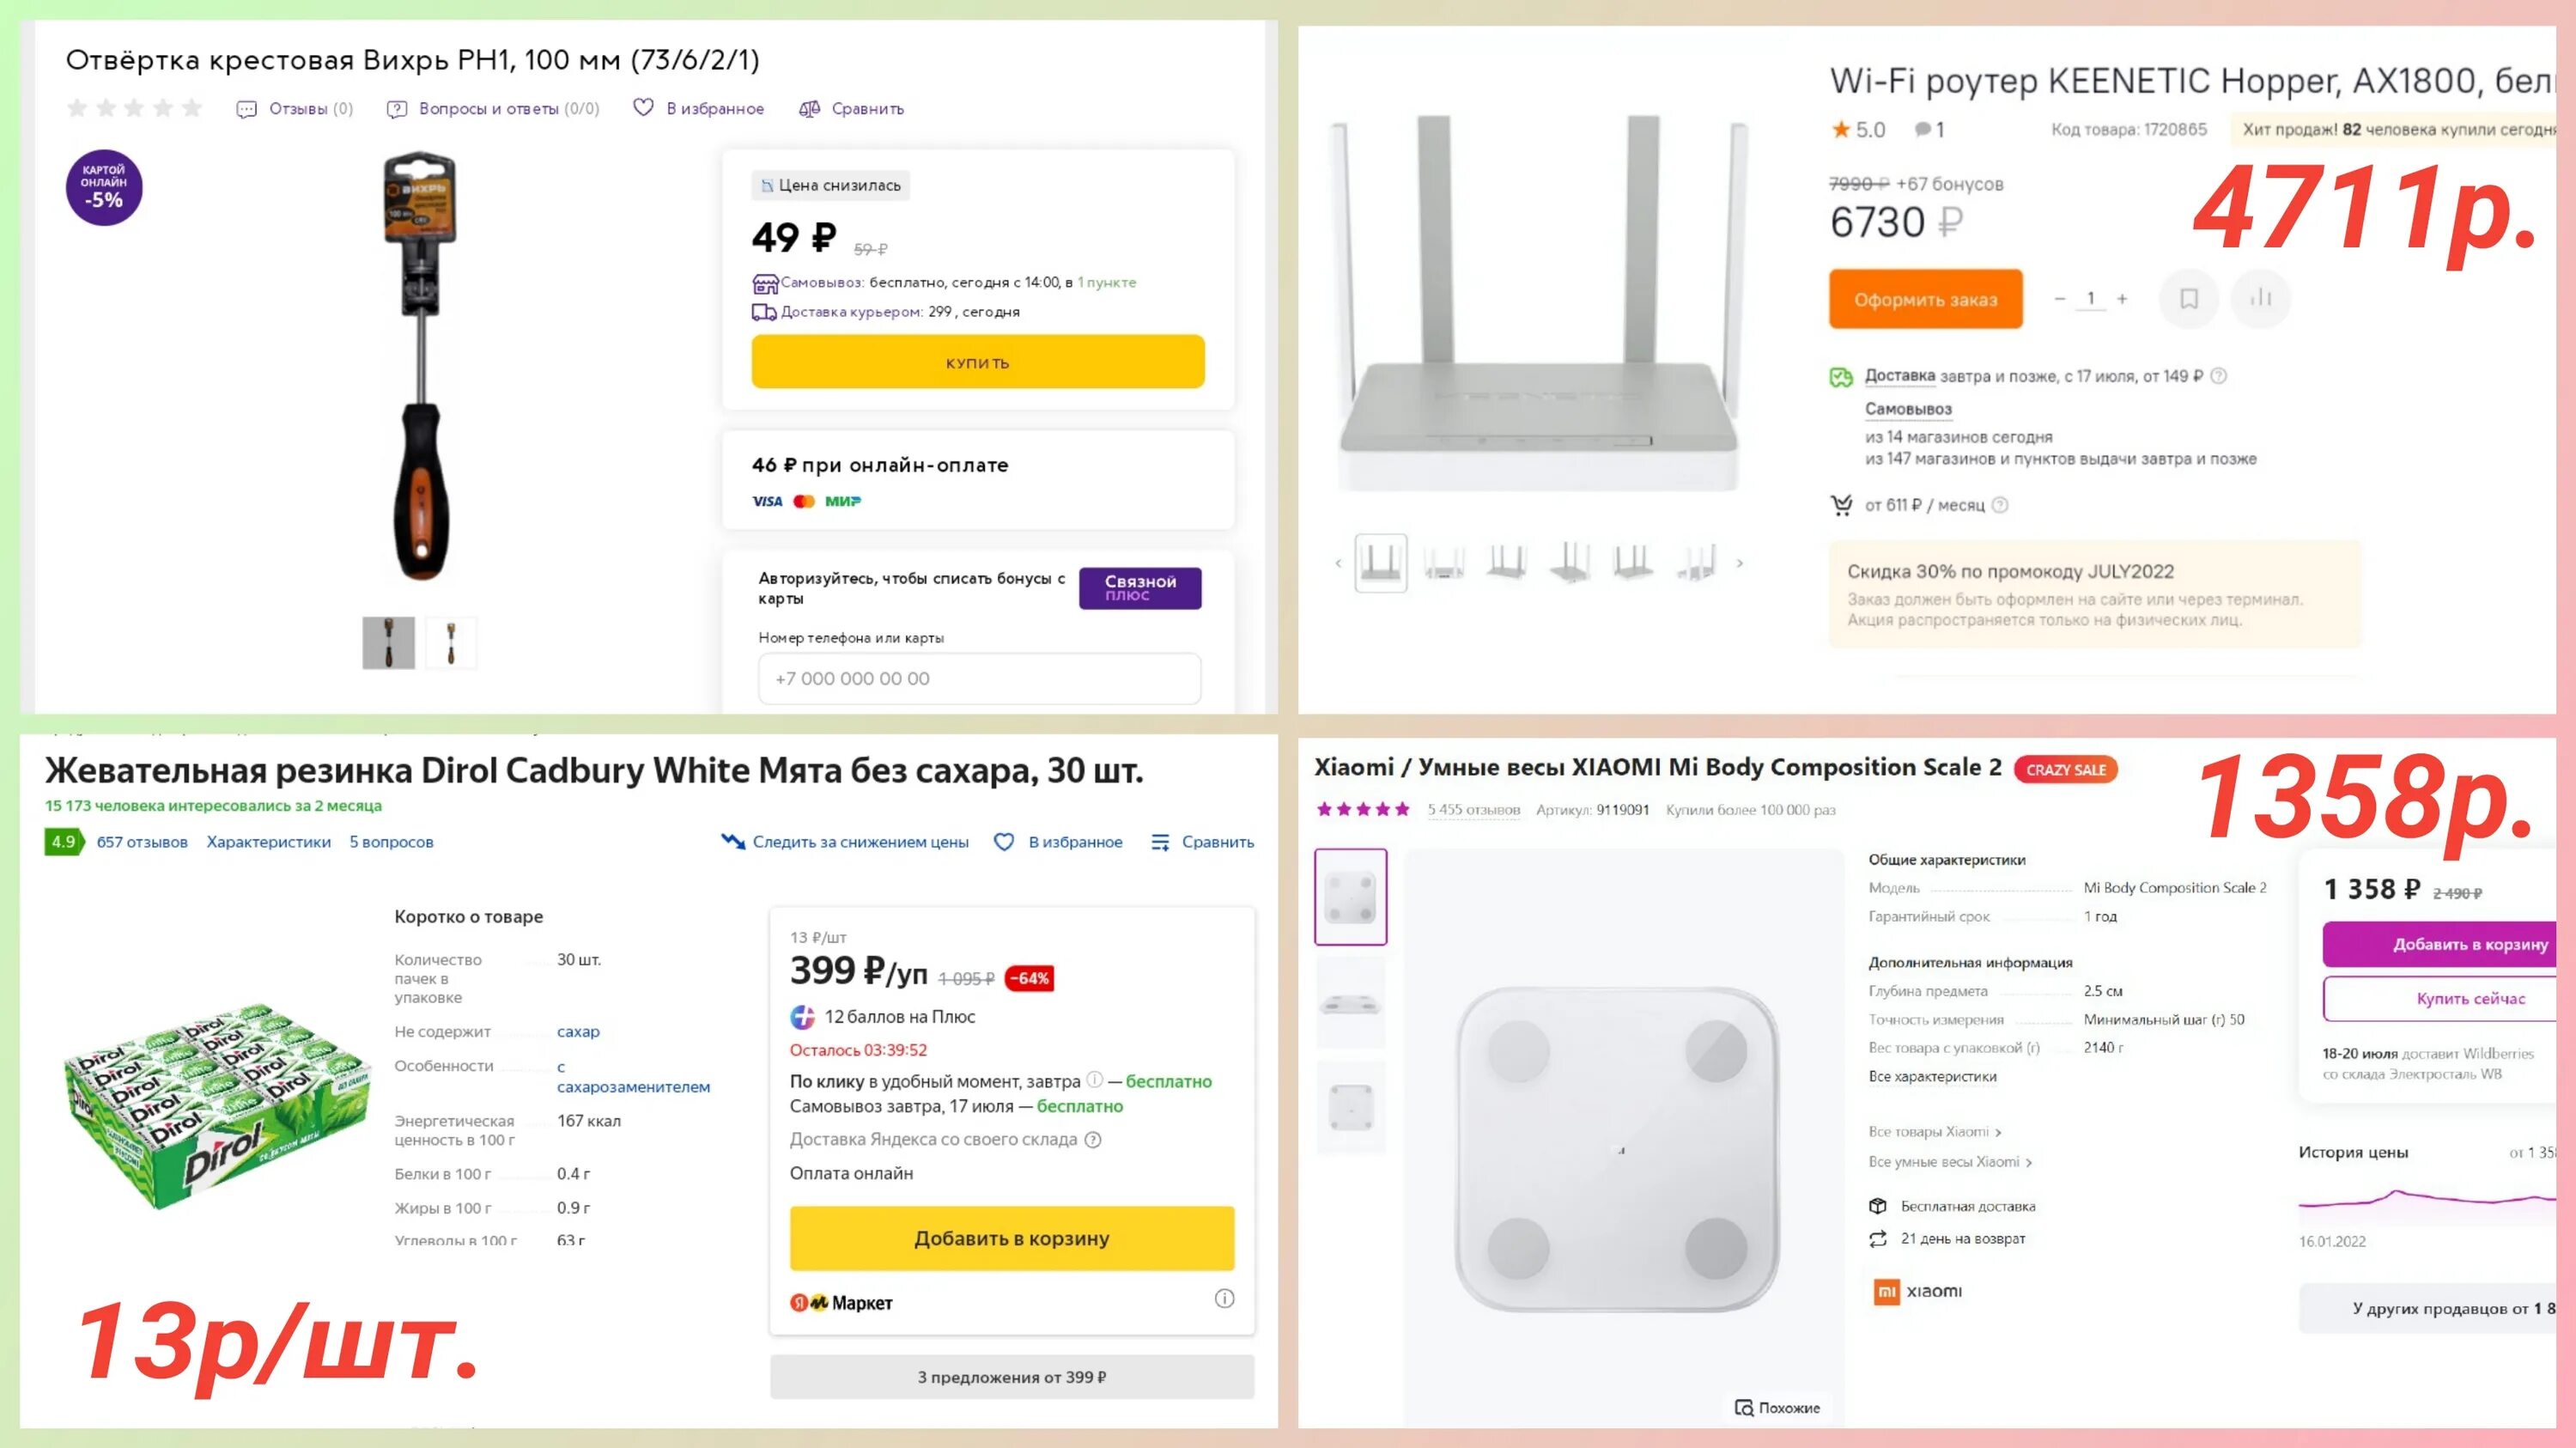
Task: Click the bookmark icon beside the router quantity
Action: tap(2188, 298)
